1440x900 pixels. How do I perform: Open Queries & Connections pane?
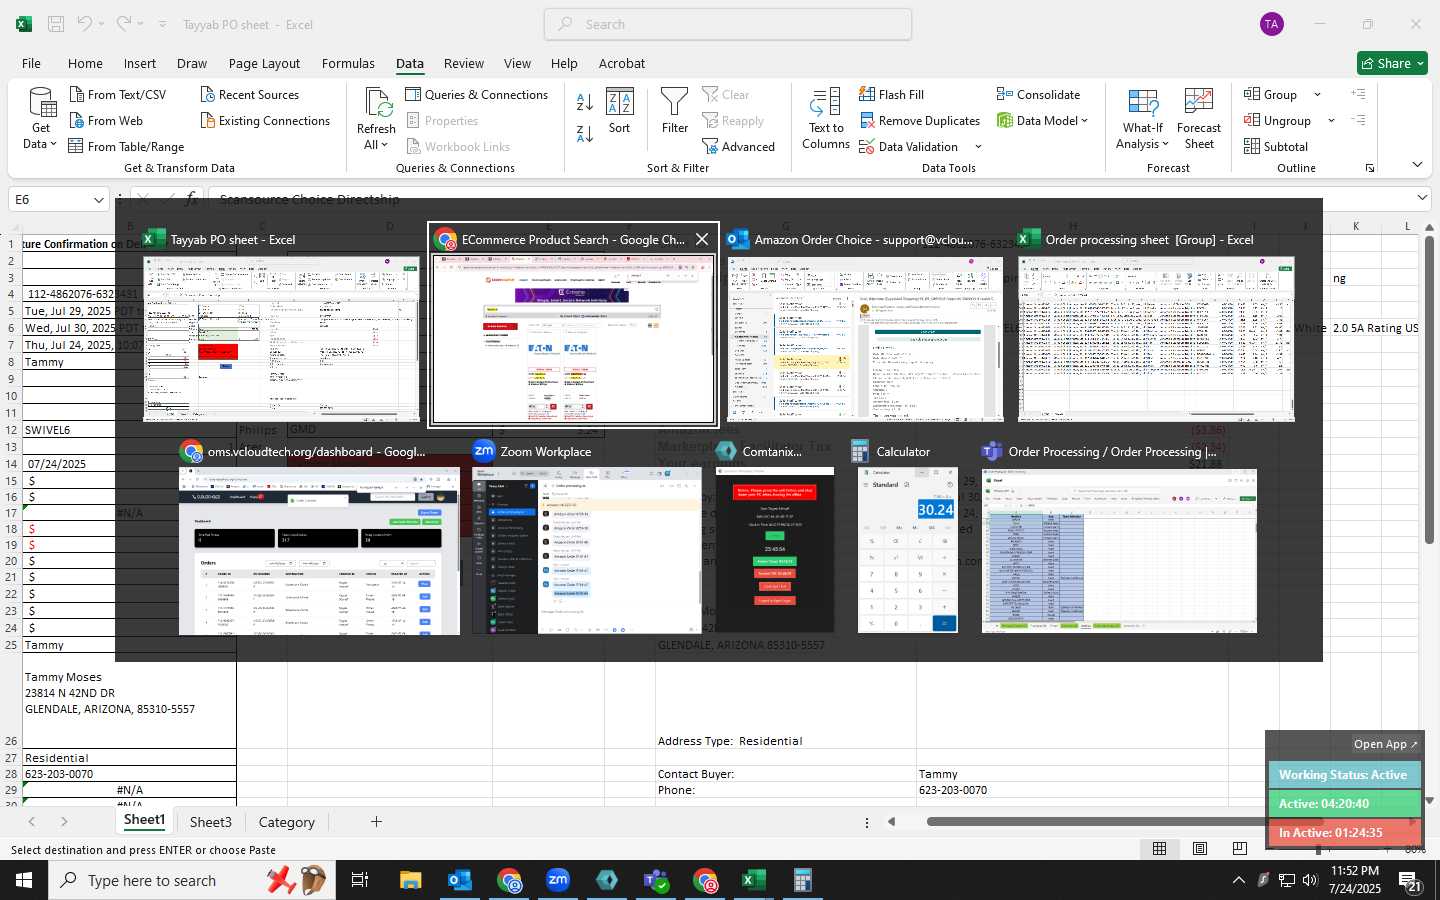coord(477,94)
